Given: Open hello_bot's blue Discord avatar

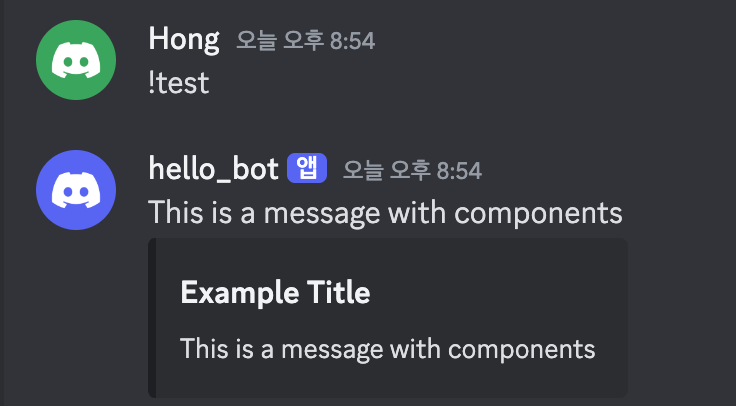Looking at the screenshot, I should pyautogui.click(x=76, y=190).
